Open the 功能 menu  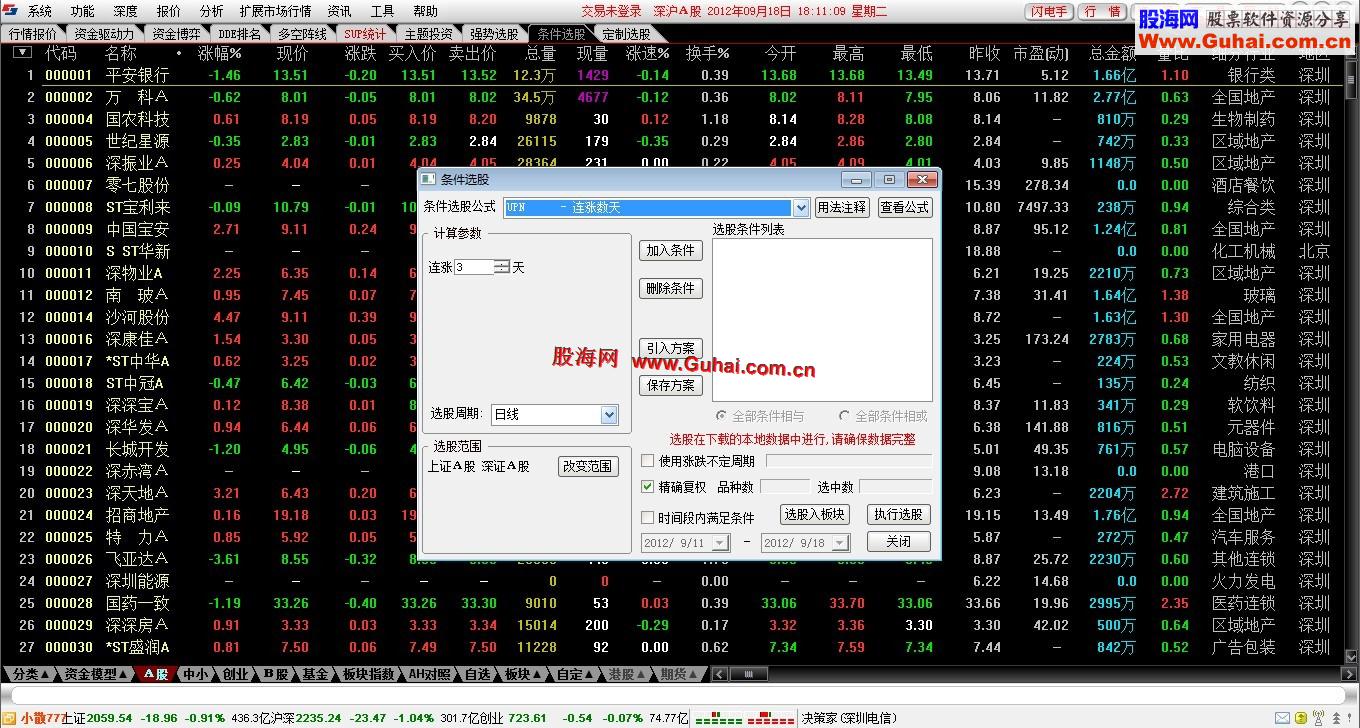(82, 11)
